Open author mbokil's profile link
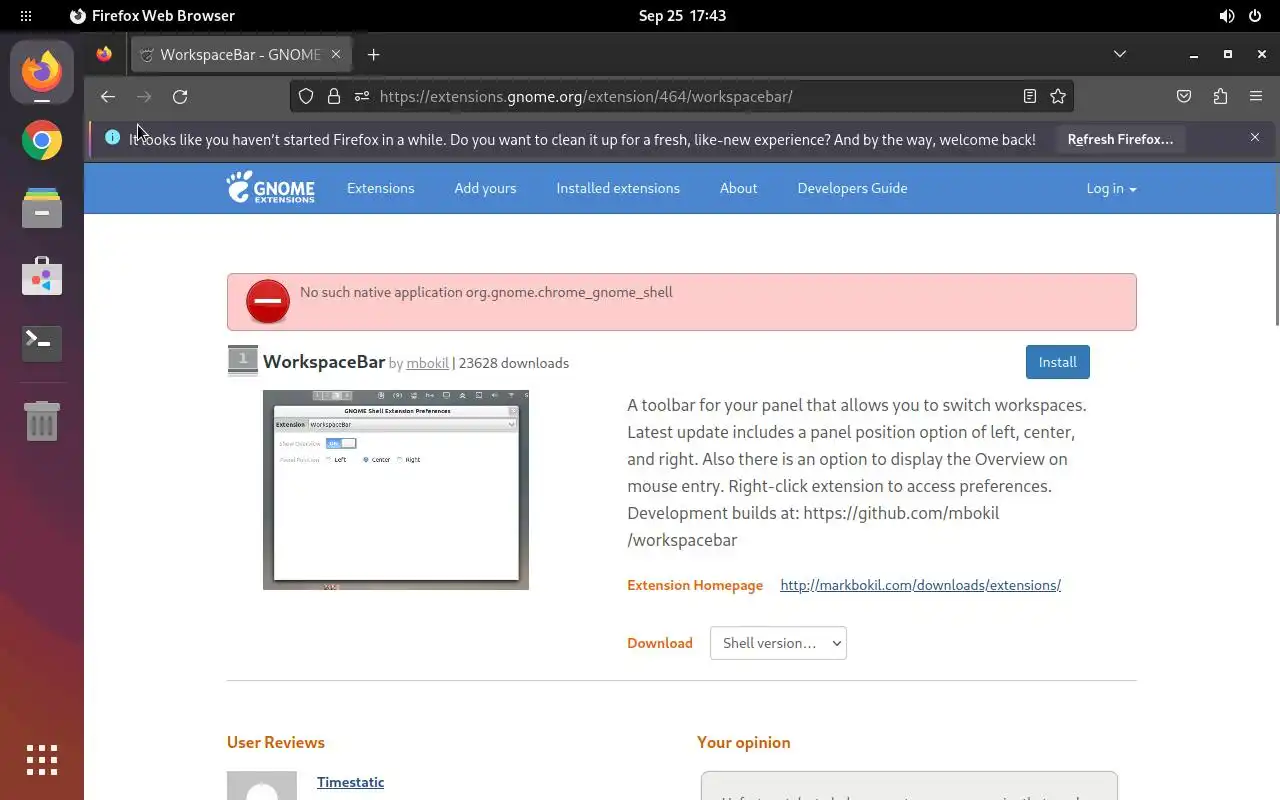The width and height of the screenshot is (1280, 800). pos(427,363)
